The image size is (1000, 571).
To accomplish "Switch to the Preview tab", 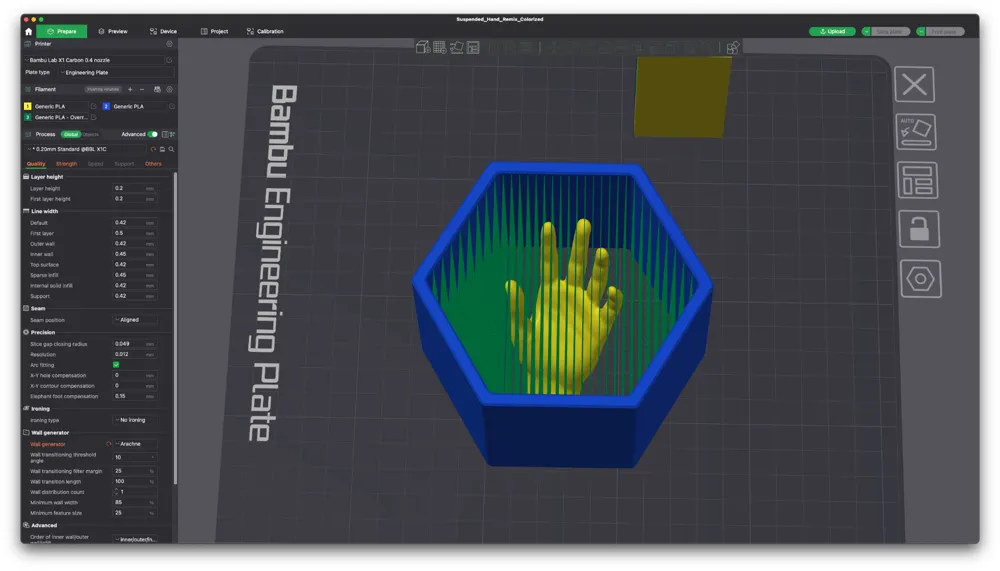I will [x=113, y=31].
